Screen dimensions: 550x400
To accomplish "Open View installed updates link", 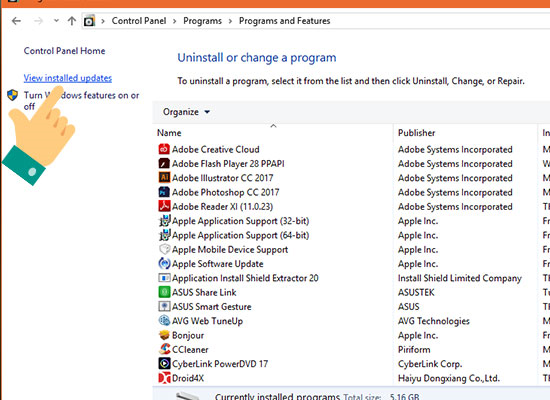I will tap(68, 78).
